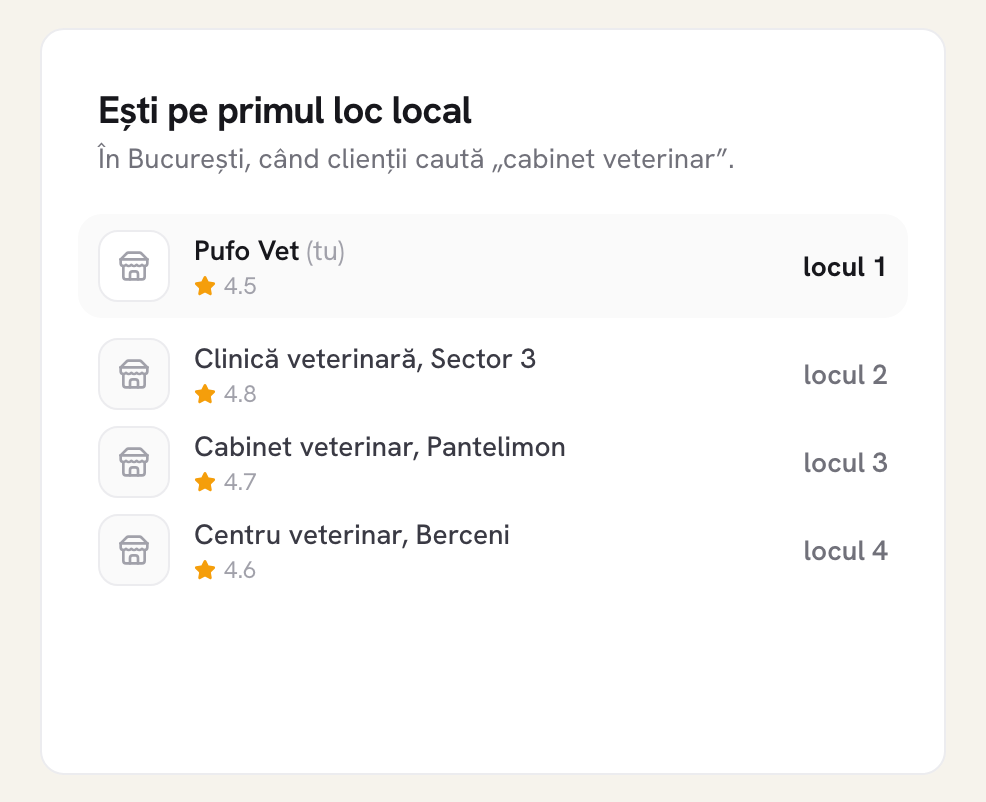Click the star icon next to 4.8
Viewport: 986px width, 802px height.
tap(205, 394)
